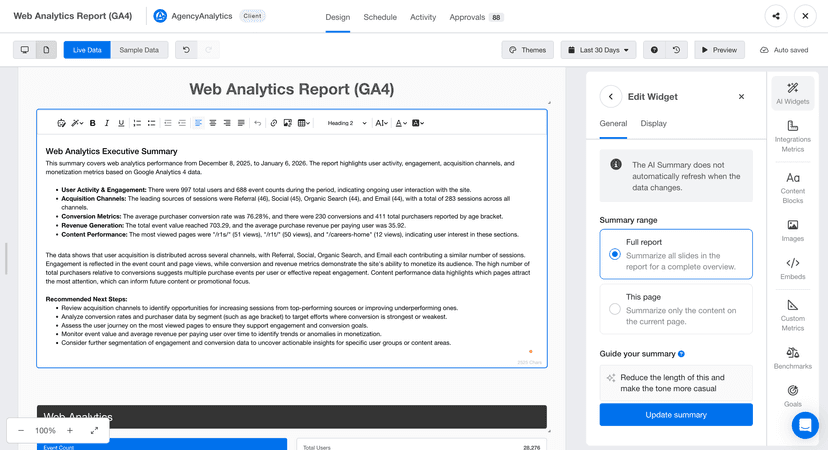Decrease text indent
This screenshot has width=828, height=450.
168,123
